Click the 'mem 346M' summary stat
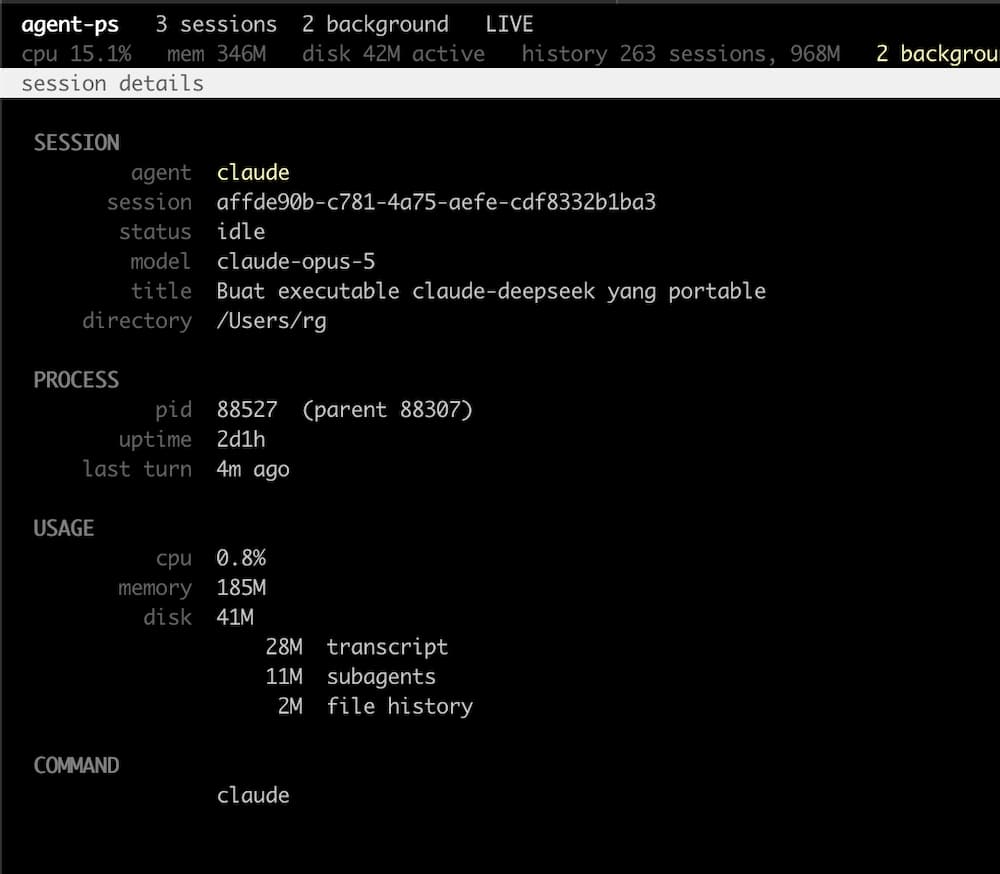 (216, 54)
